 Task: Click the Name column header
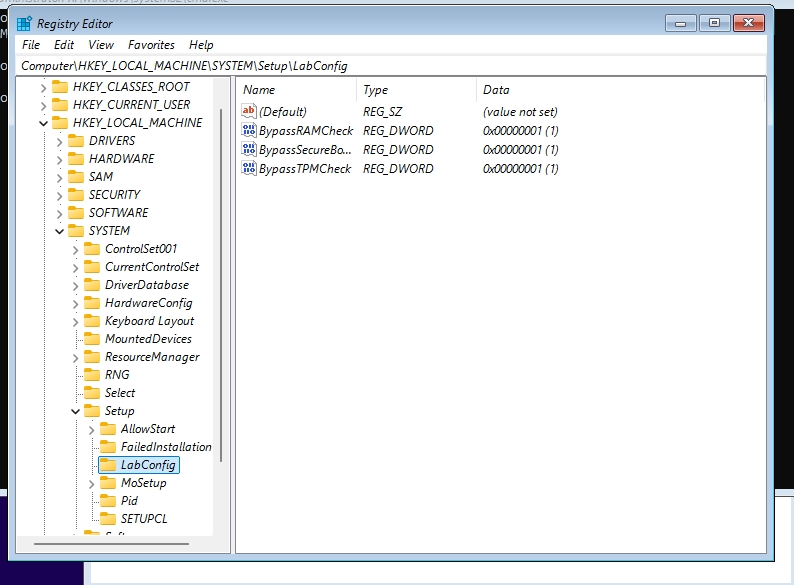(296, 90)
